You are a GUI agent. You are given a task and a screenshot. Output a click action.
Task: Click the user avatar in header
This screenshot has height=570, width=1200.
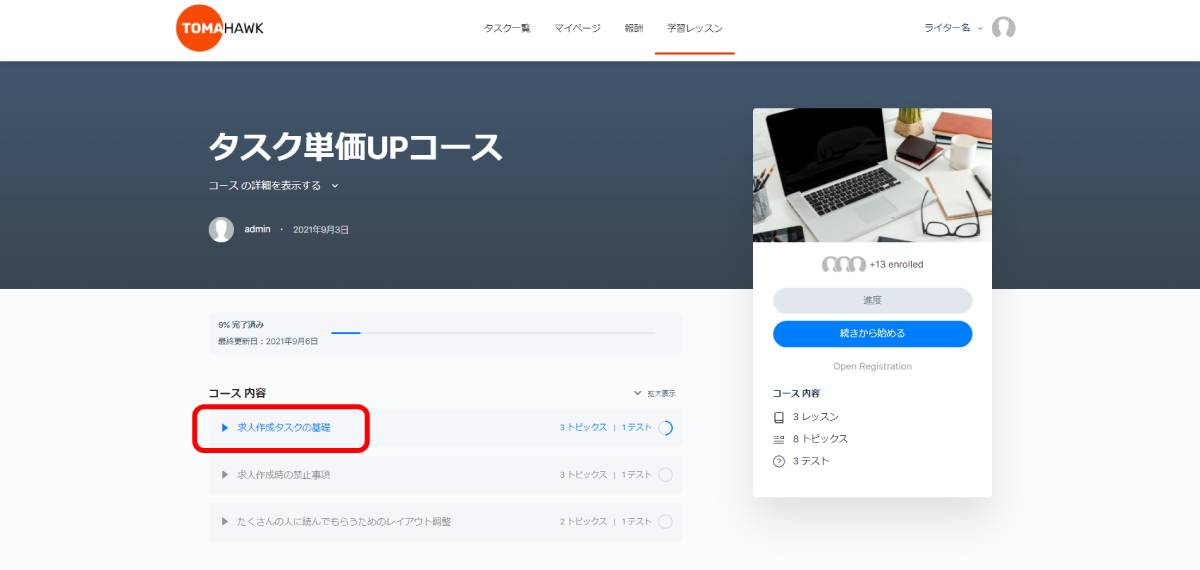(x=1003, y=28)
